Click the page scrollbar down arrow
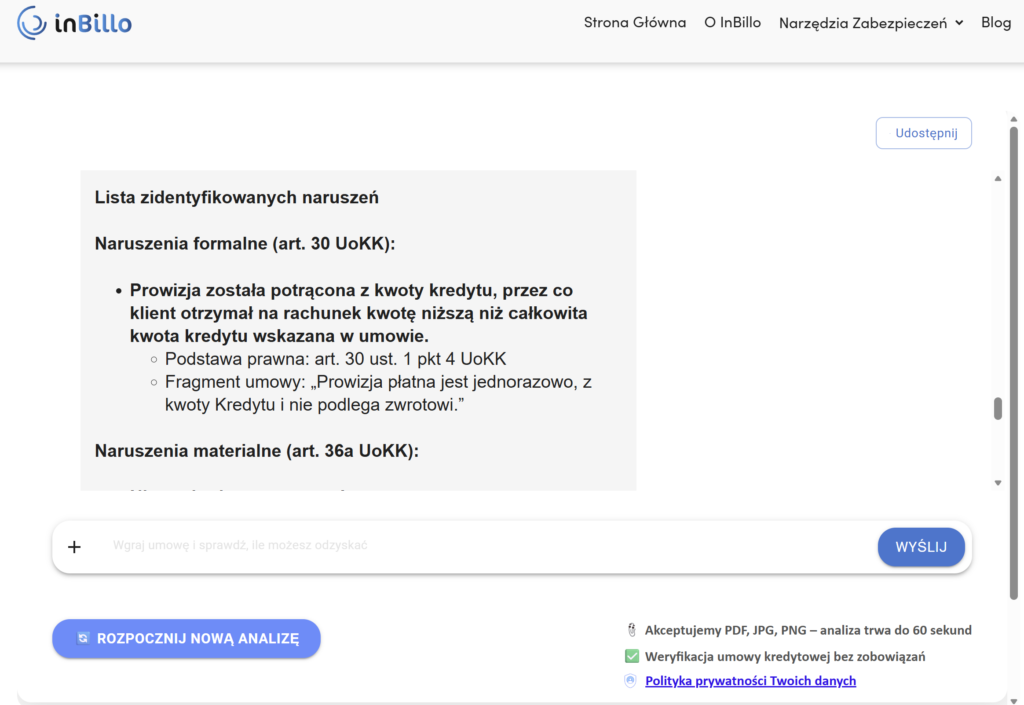1024x705 pixels. point(1014,701)
